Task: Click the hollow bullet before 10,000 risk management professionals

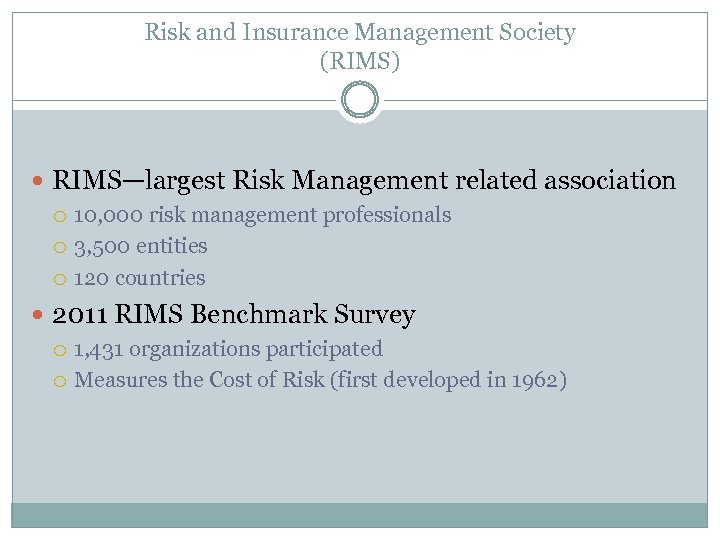Action: [x=63, y=216]
